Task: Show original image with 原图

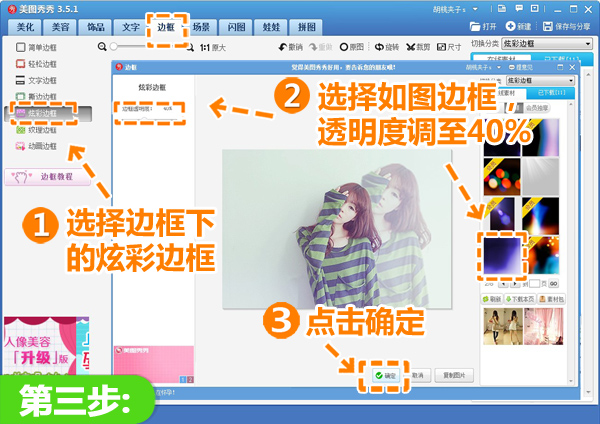Action: [352, 47]
